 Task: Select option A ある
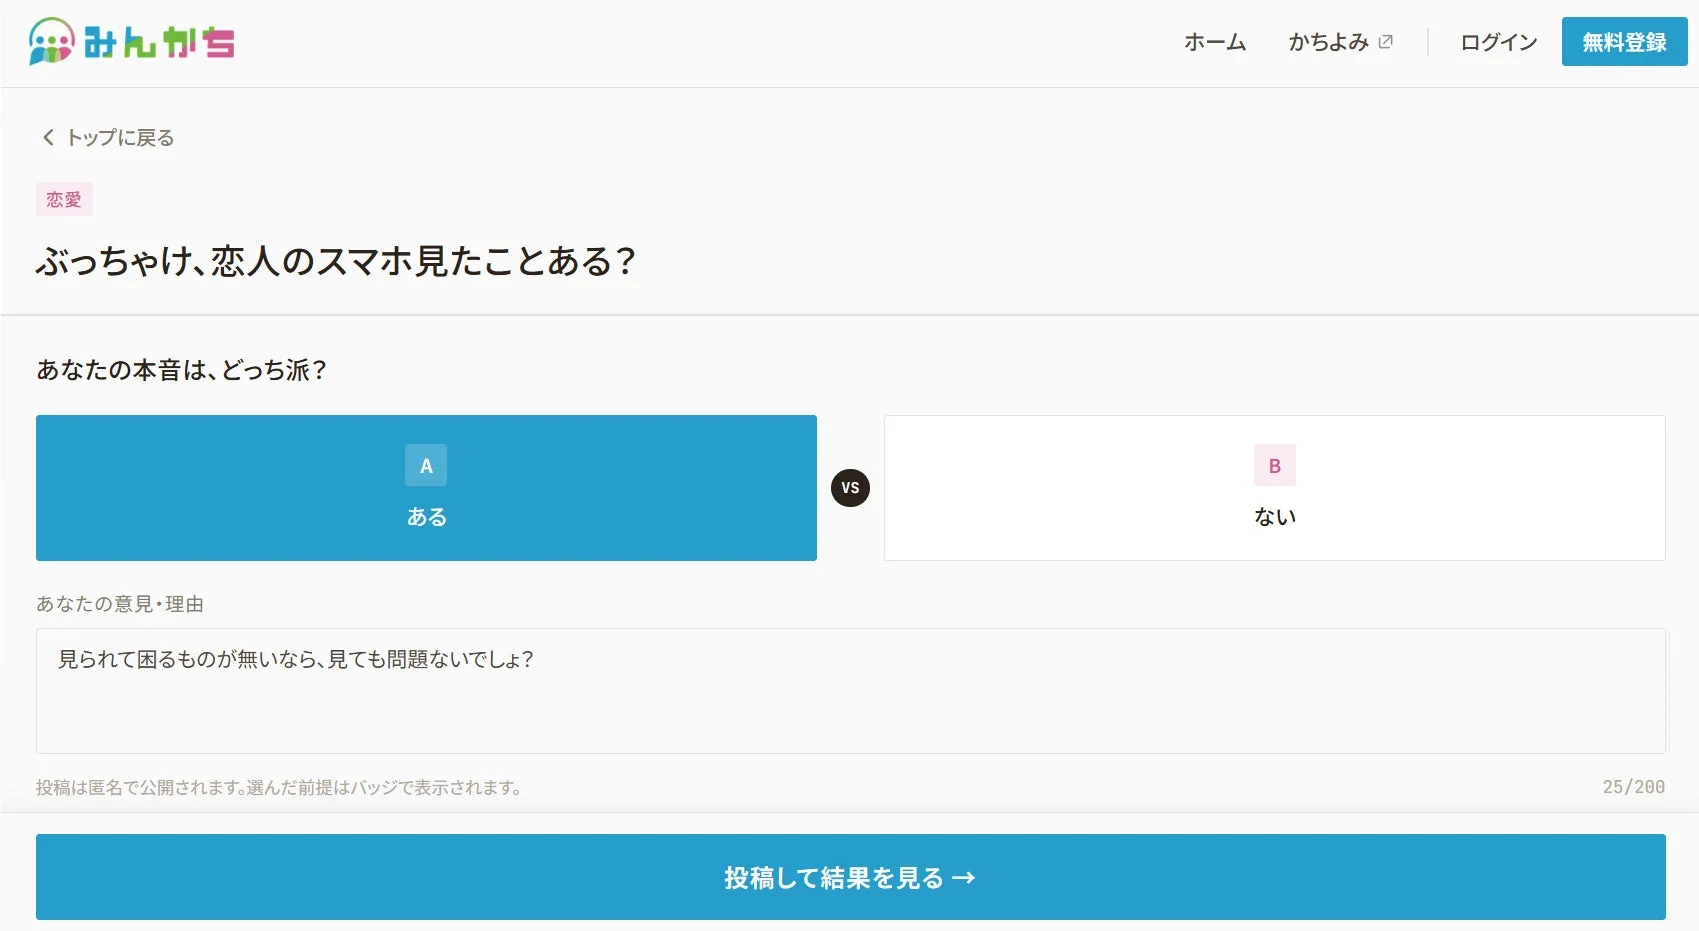pyautogui.click(x=426, y=488)
